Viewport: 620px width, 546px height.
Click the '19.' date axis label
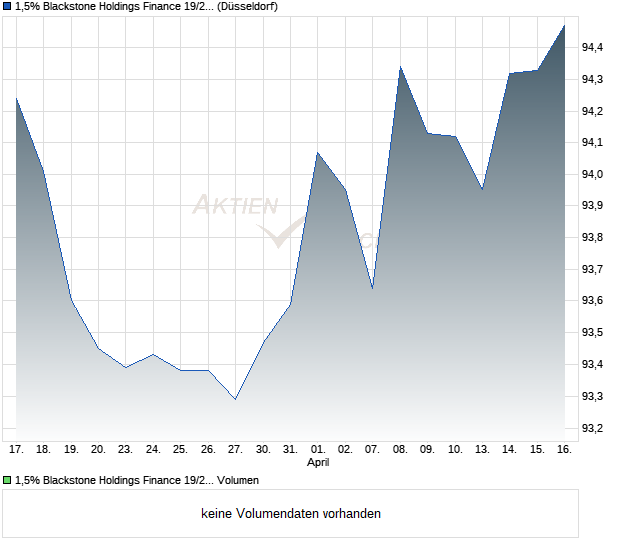click(71, 450)
